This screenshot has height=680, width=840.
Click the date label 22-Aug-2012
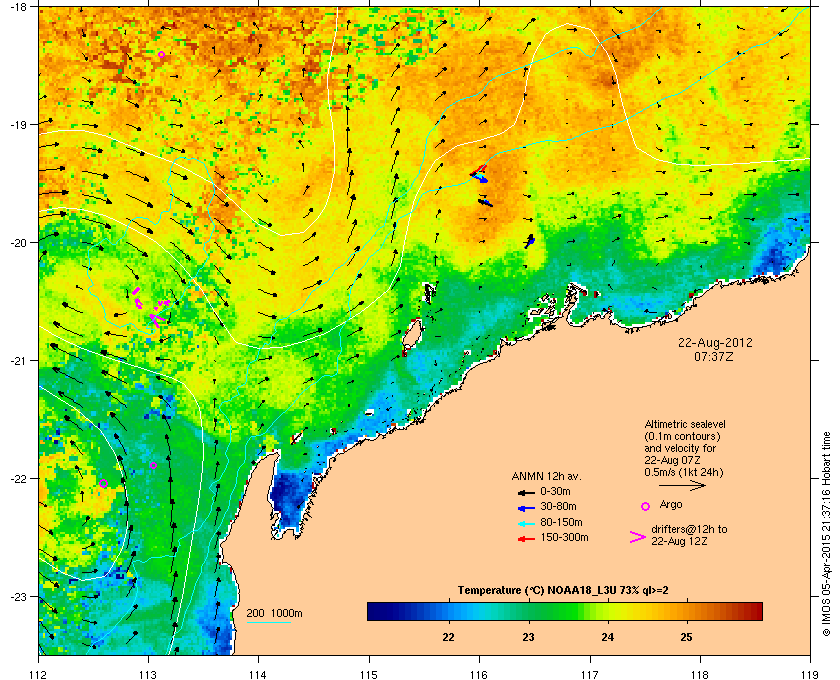point(715,343)
